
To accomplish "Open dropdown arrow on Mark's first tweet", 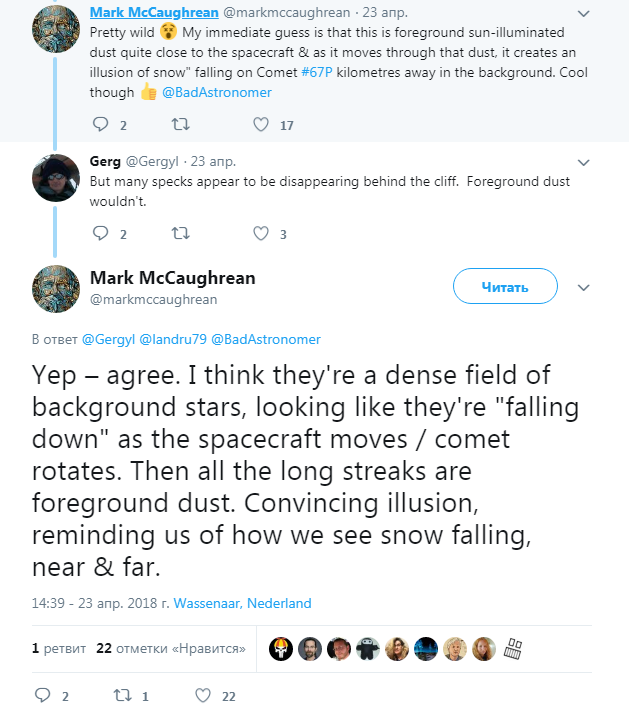I will point(584,13).
